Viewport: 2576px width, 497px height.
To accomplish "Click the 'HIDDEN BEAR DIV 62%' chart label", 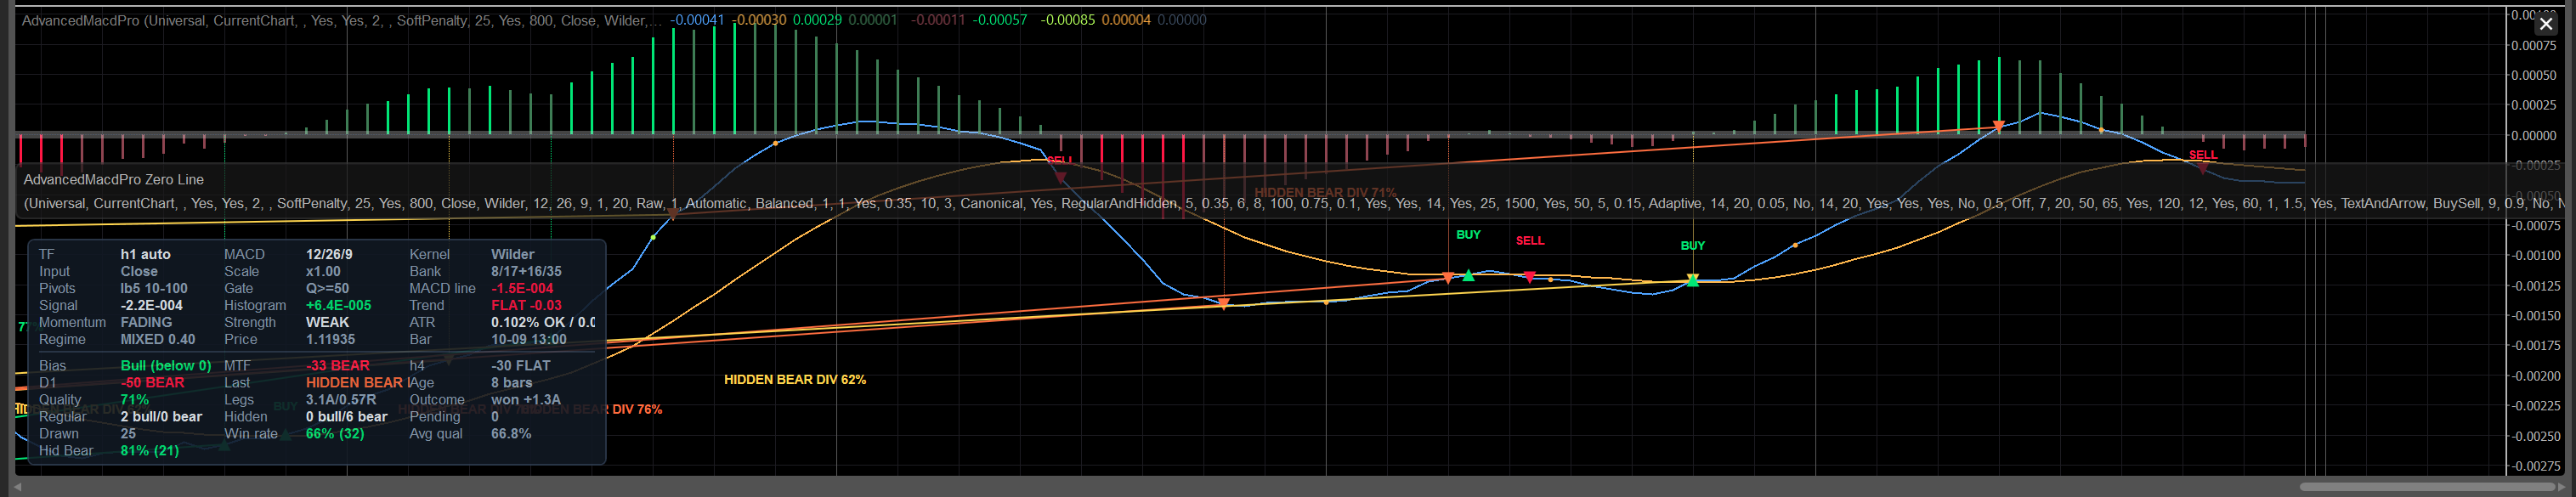I will click(x=795, y=380).
